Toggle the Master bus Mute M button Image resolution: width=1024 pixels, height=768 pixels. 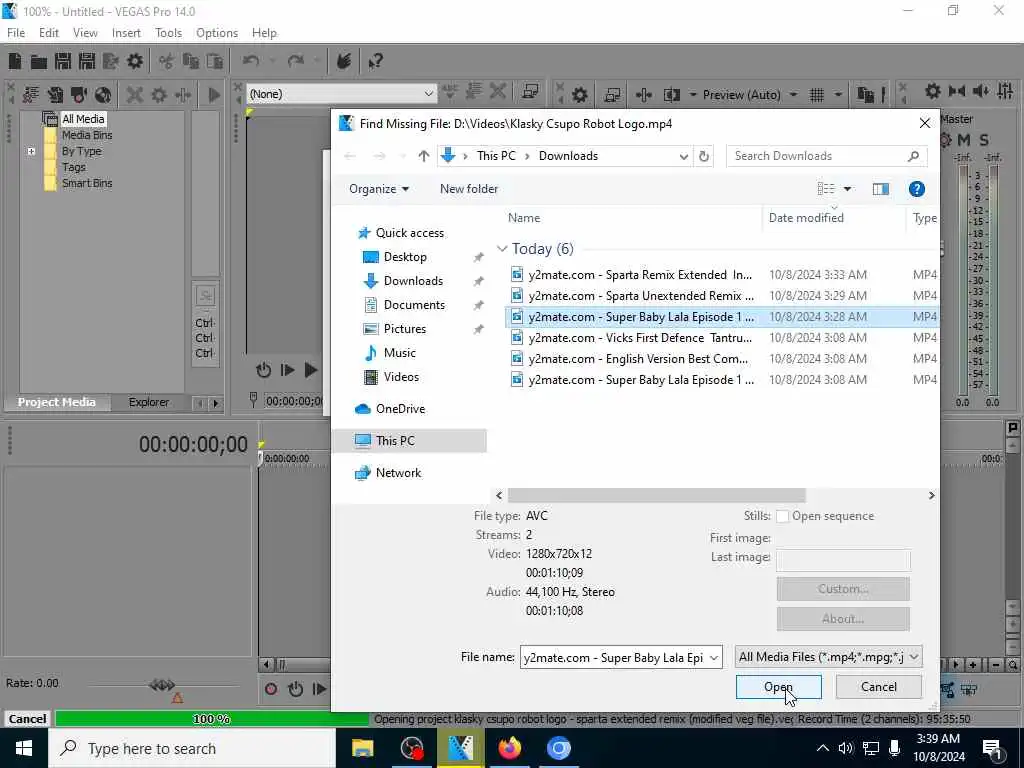(963, 140)
